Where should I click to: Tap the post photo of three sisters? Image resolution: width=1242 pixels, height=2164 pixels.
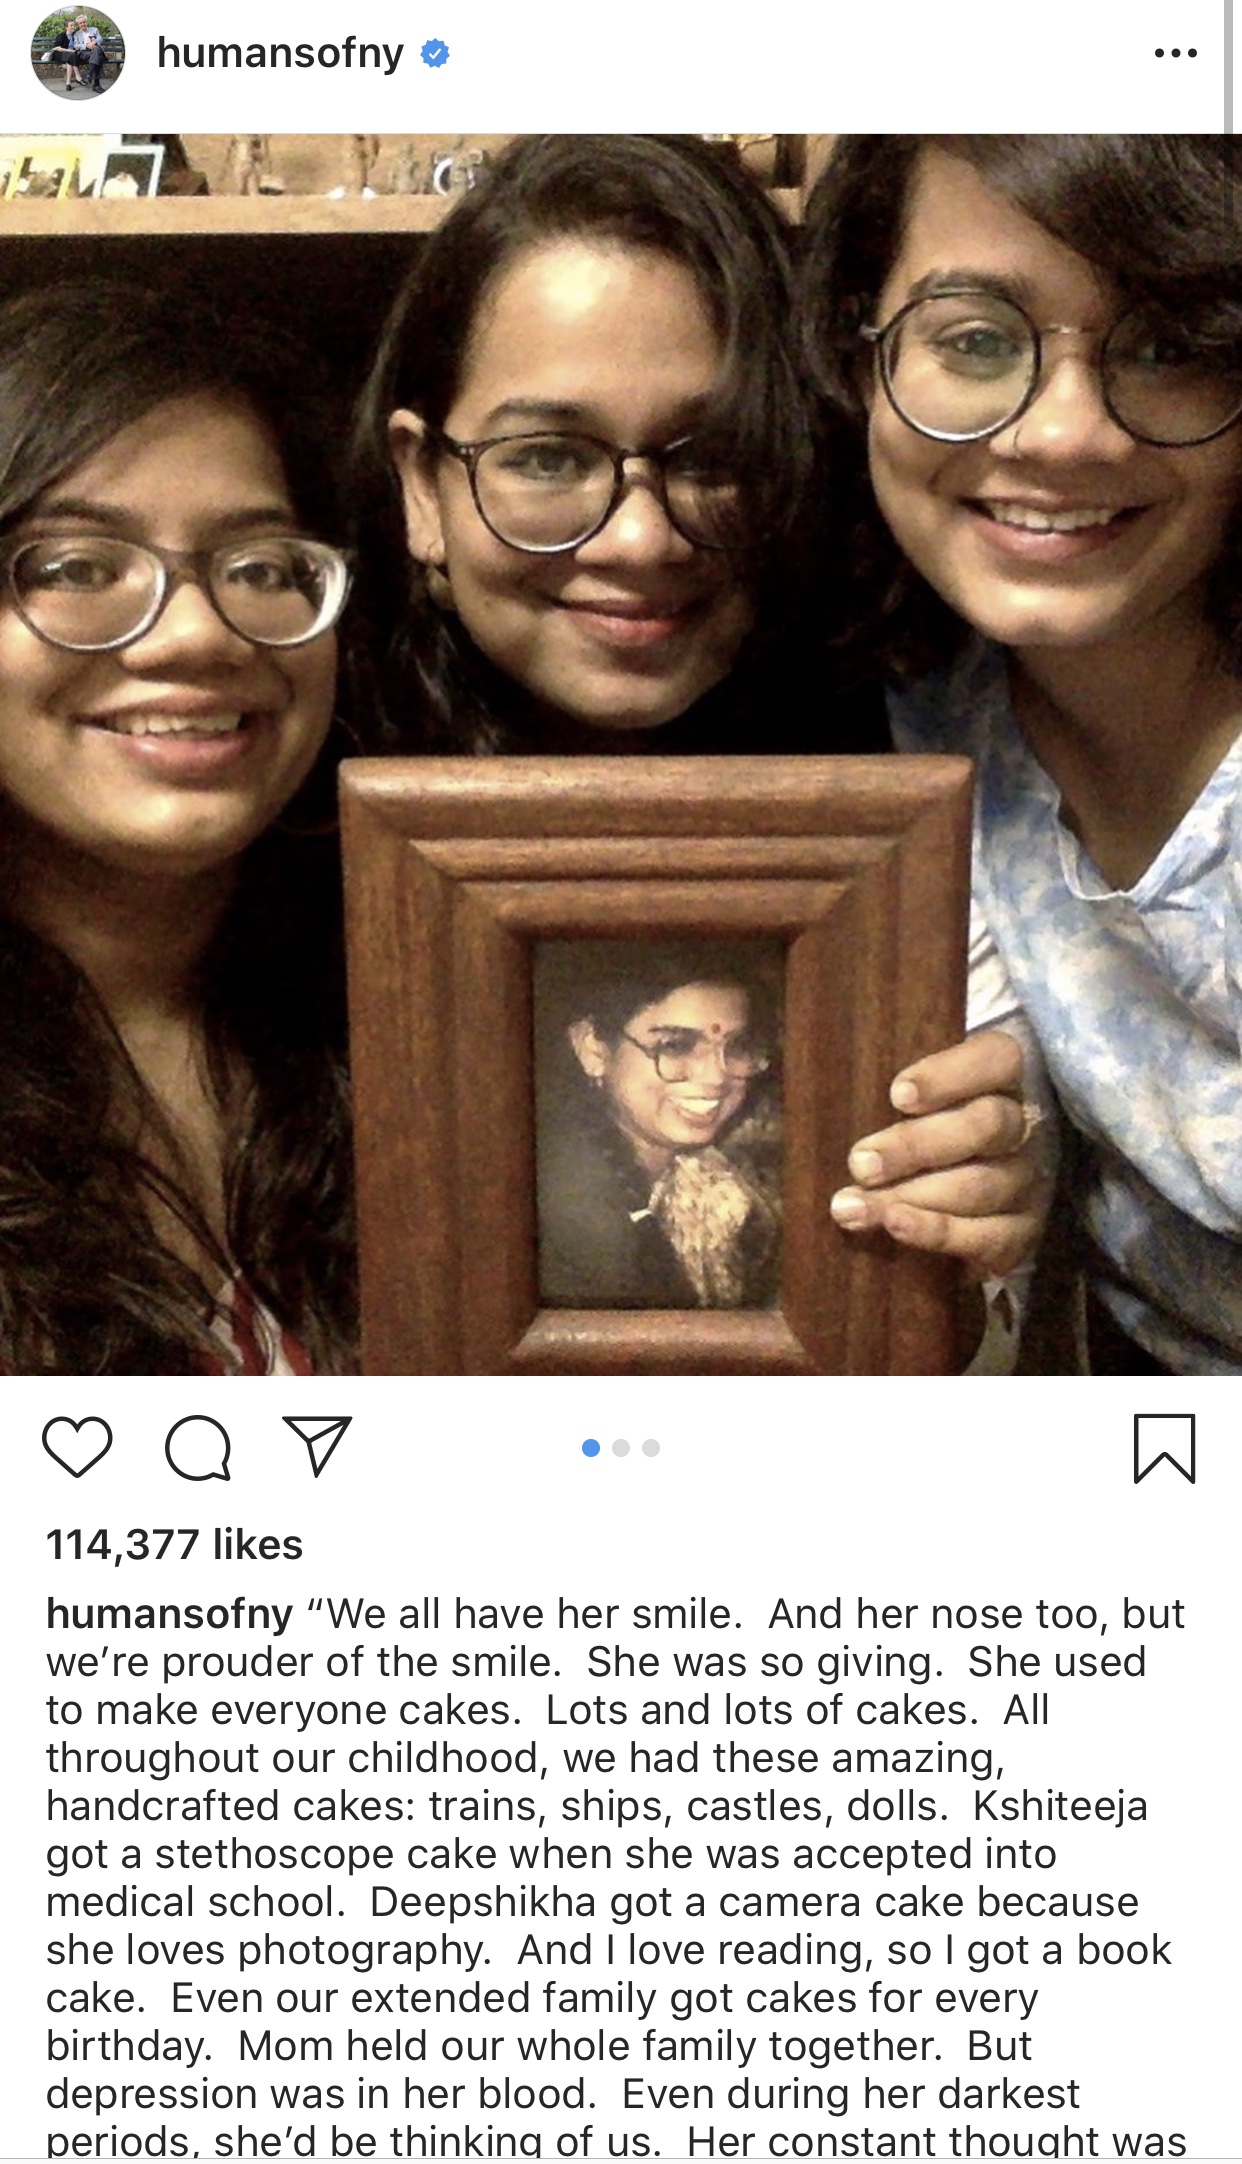621,755
